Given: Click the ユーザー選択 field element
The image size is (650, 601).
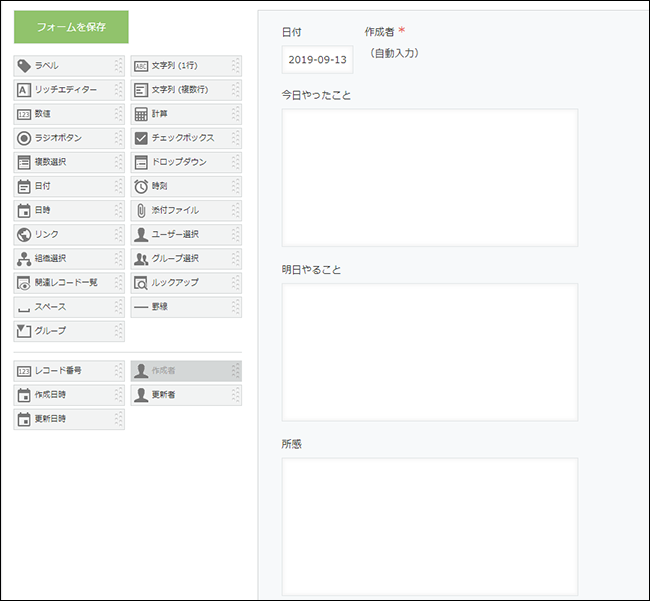Looking at the screenshot, I should (x=185, y=234).
